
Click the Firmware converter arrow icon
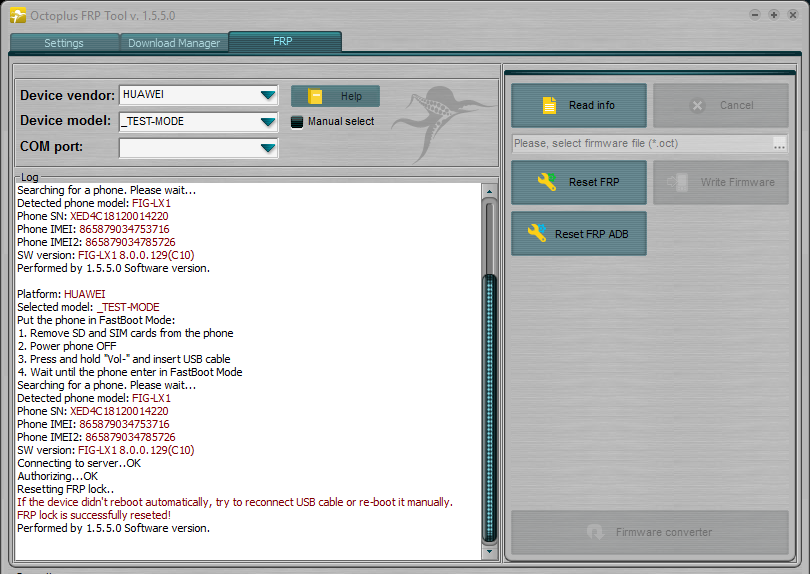[x=596, y=532]
